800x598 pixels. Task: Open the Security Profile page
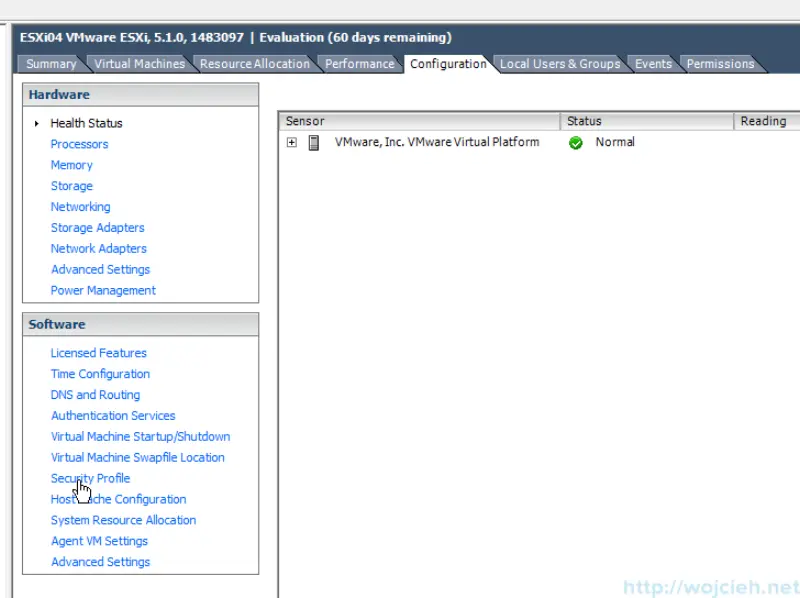pos(90,478)
